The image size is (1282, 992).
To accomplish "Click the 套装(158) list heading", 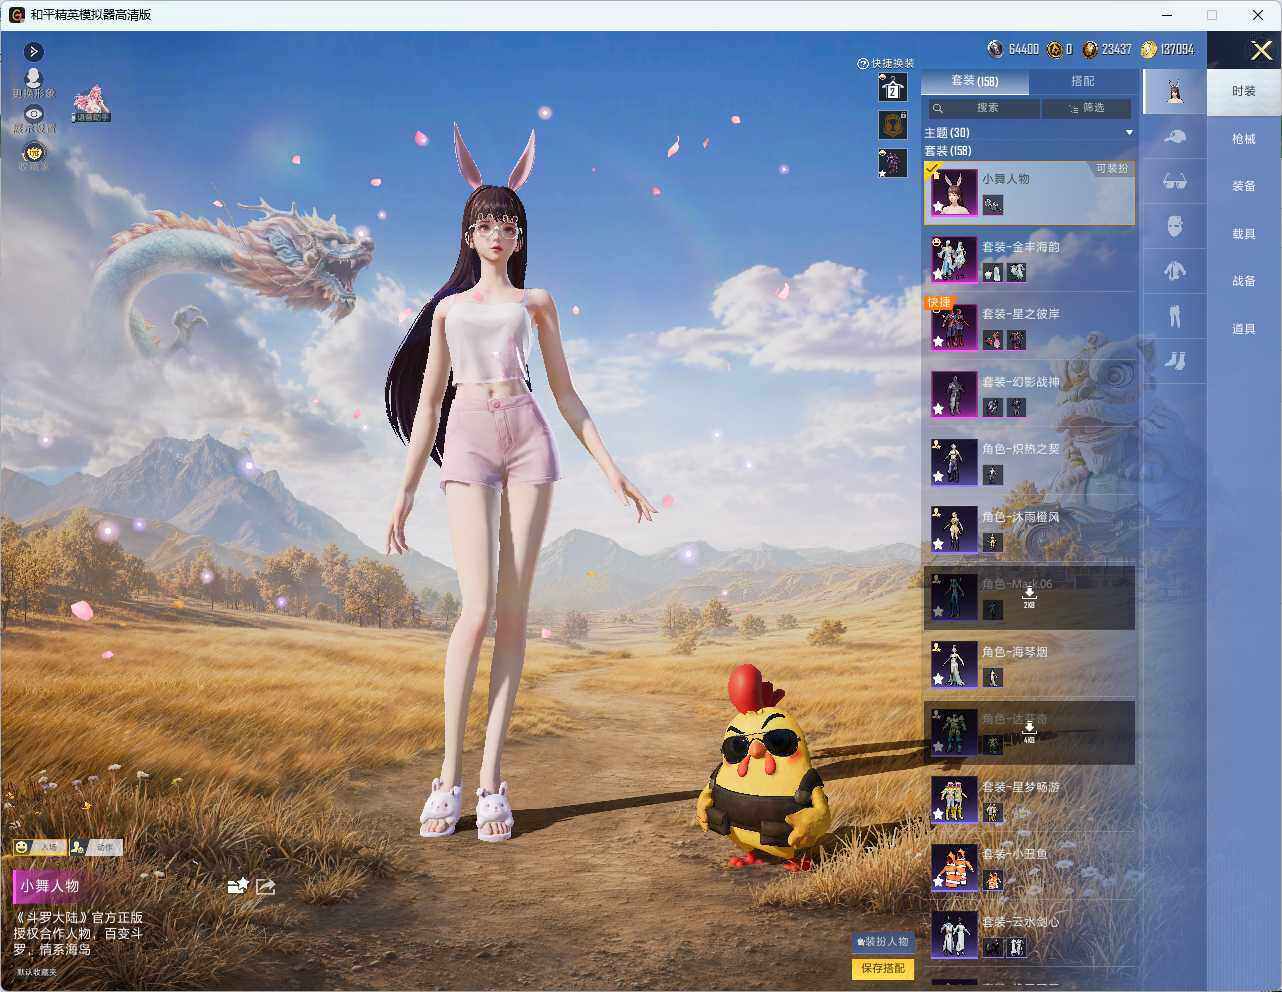I will pos(947,151).
